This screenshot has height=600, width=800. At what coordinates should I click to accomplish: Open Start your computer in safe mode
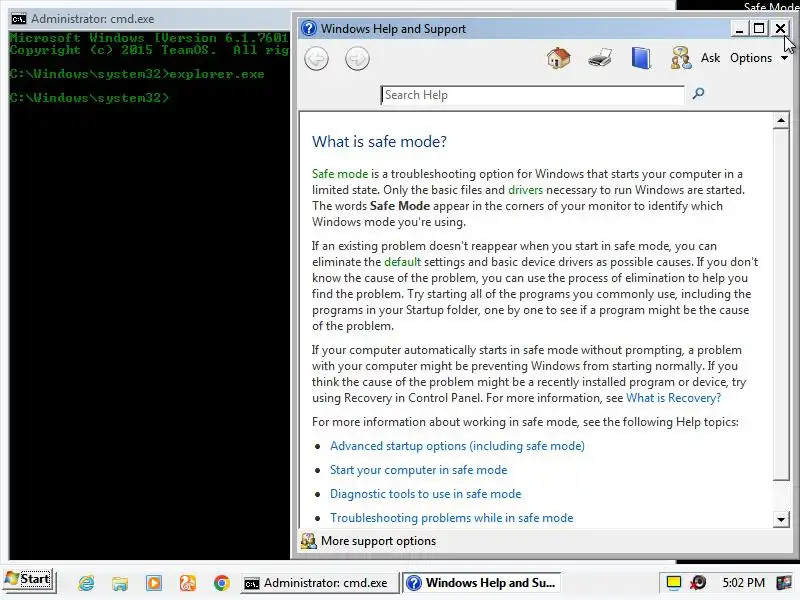tap(418, 470)
